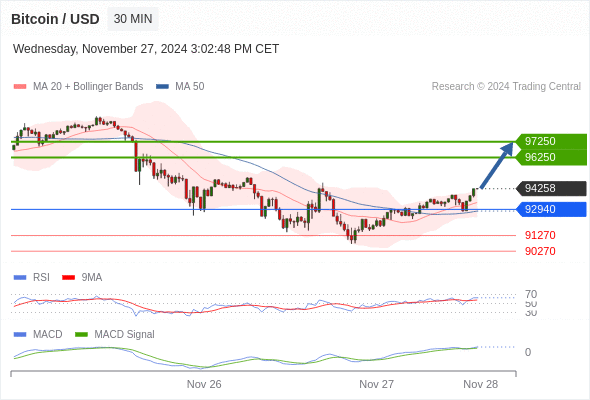Click the Nov 26 date axis label

(204, 384)
